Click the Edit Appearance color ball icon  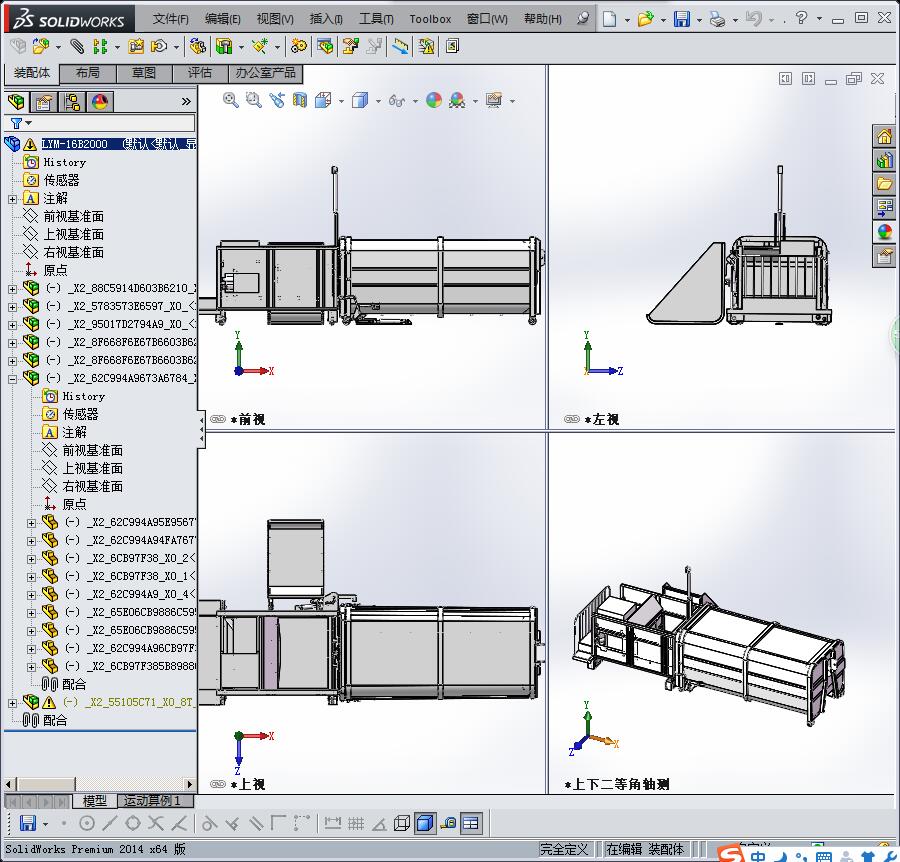pos(433,100)
